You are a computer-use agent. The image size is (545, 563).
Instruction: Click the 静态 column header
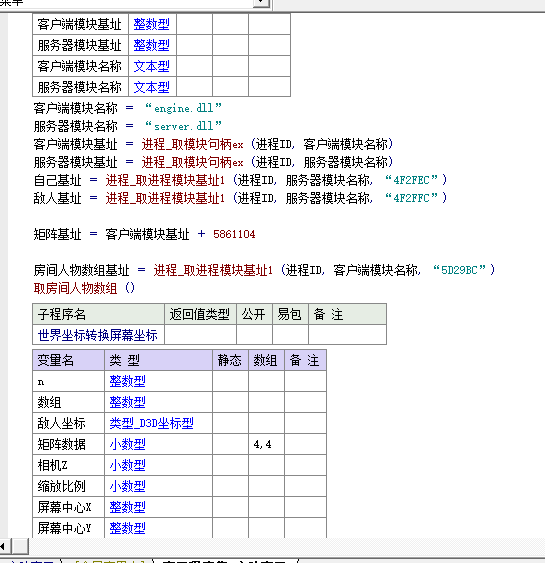230,360
